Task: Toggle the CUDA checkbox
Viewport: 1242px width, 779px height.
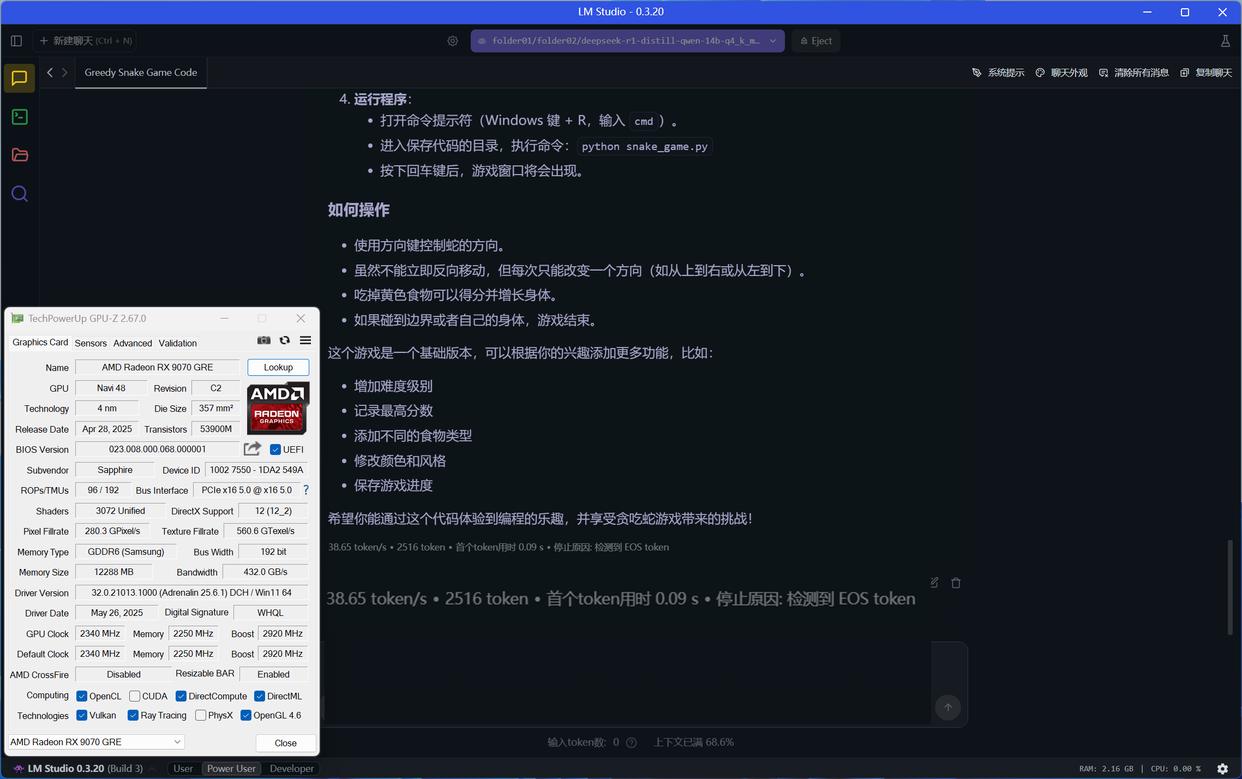Action: tap(134, 696)
